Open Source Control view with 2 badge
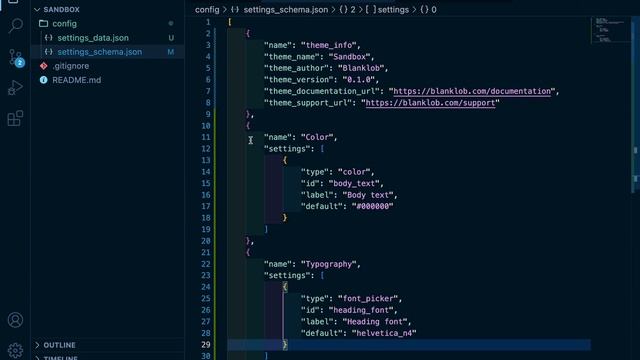 click(16, 58)
